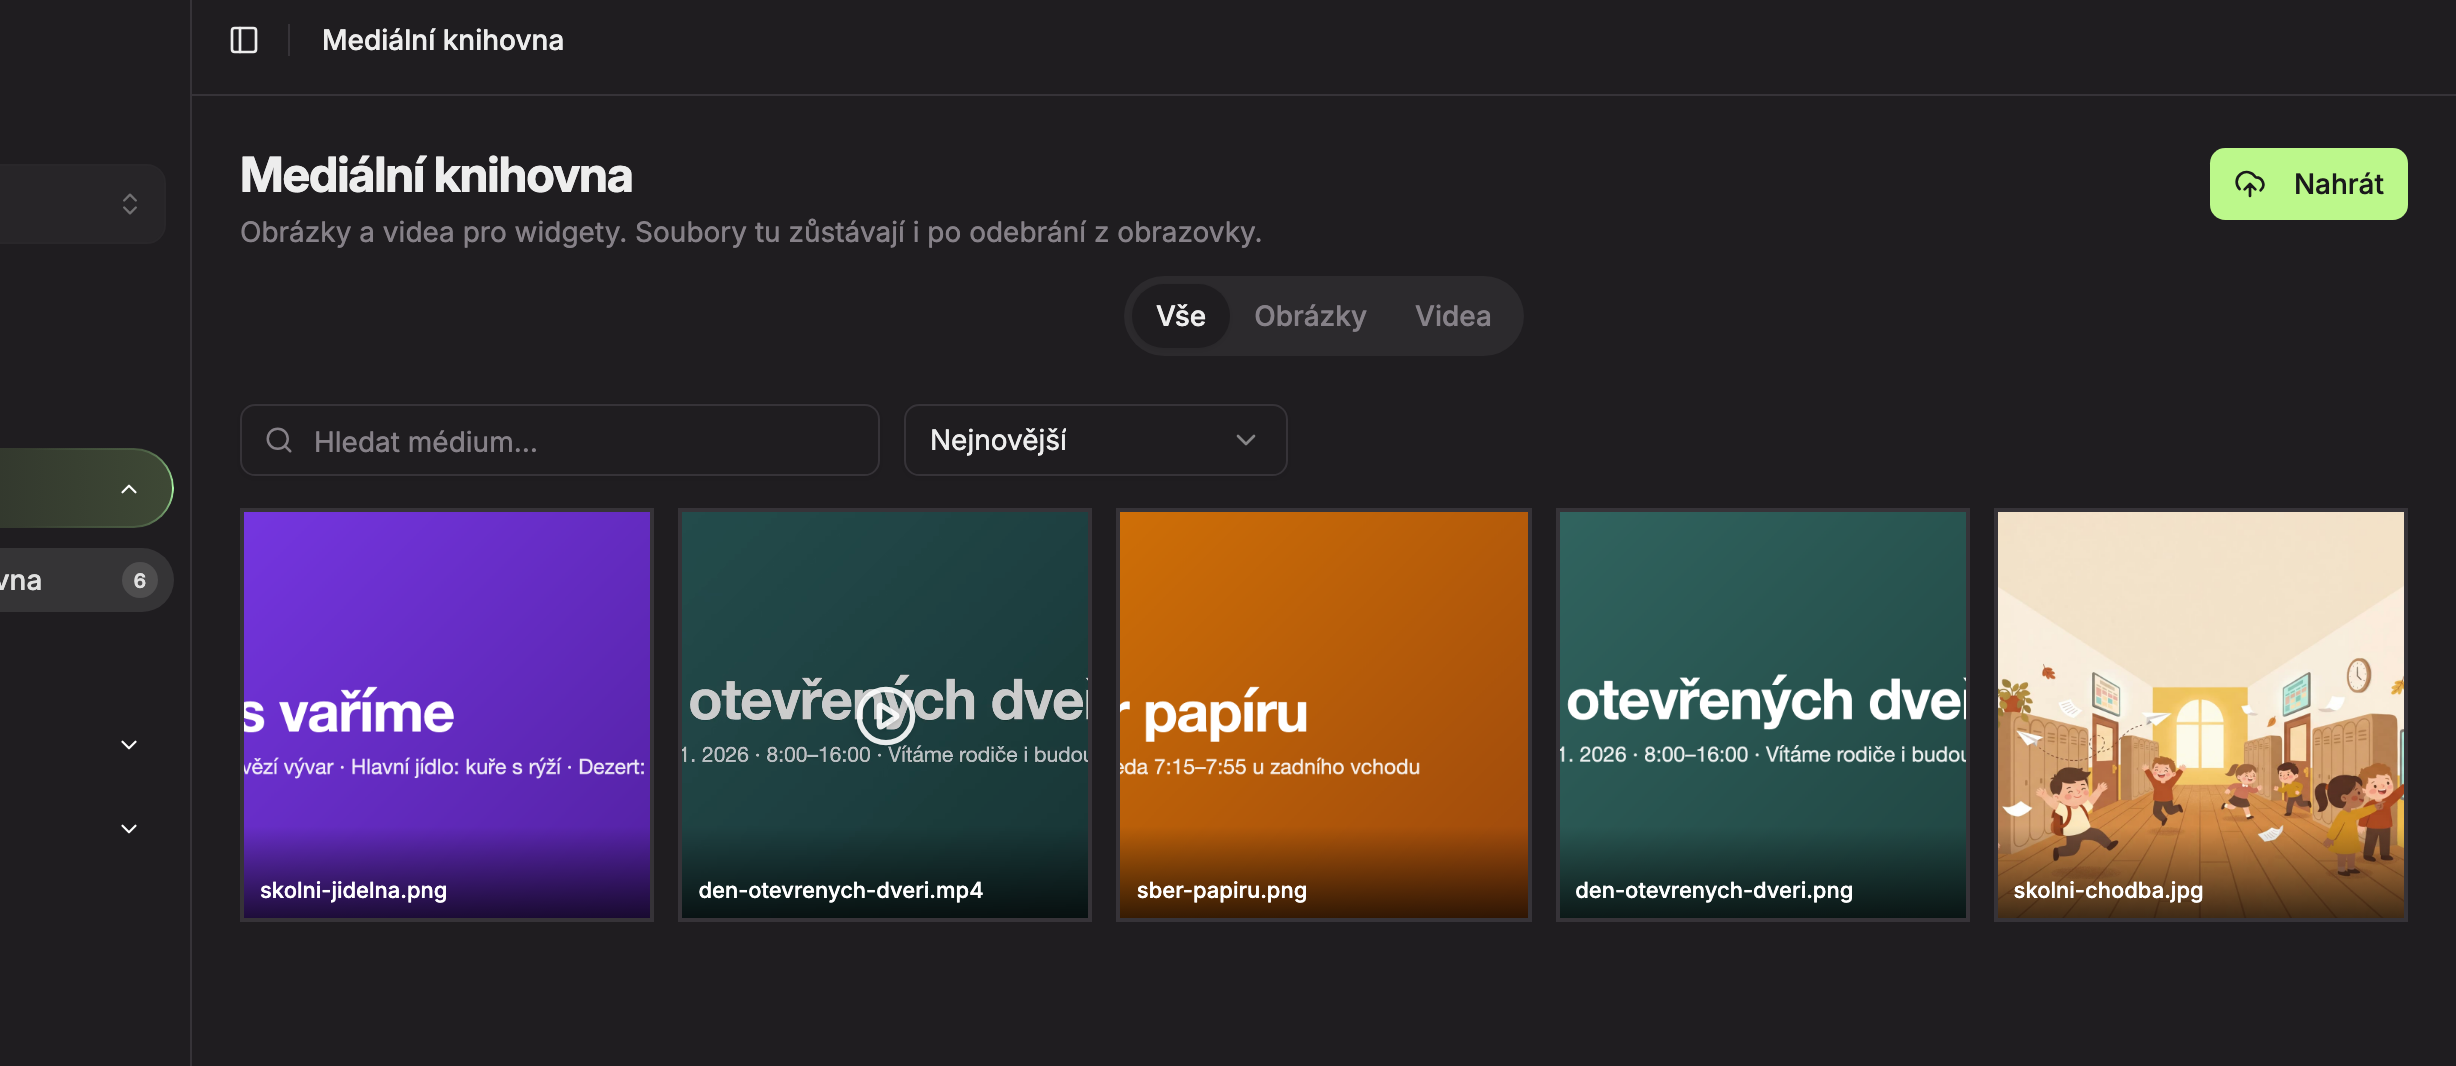Viewport: 2456px width, 1066px height.
Task: Collapse the highlighted green sidebar section
Action: point(129,489)
